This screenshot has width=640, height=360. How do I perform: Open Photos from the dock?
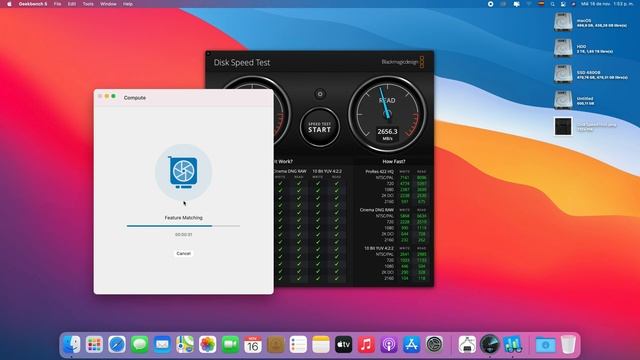click(207, 345)
